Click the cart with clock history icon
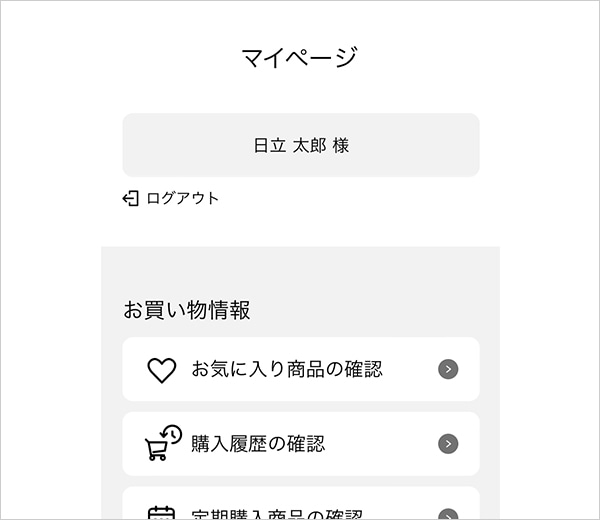Viewport: 600px width, 520px height. coord(163,443)
